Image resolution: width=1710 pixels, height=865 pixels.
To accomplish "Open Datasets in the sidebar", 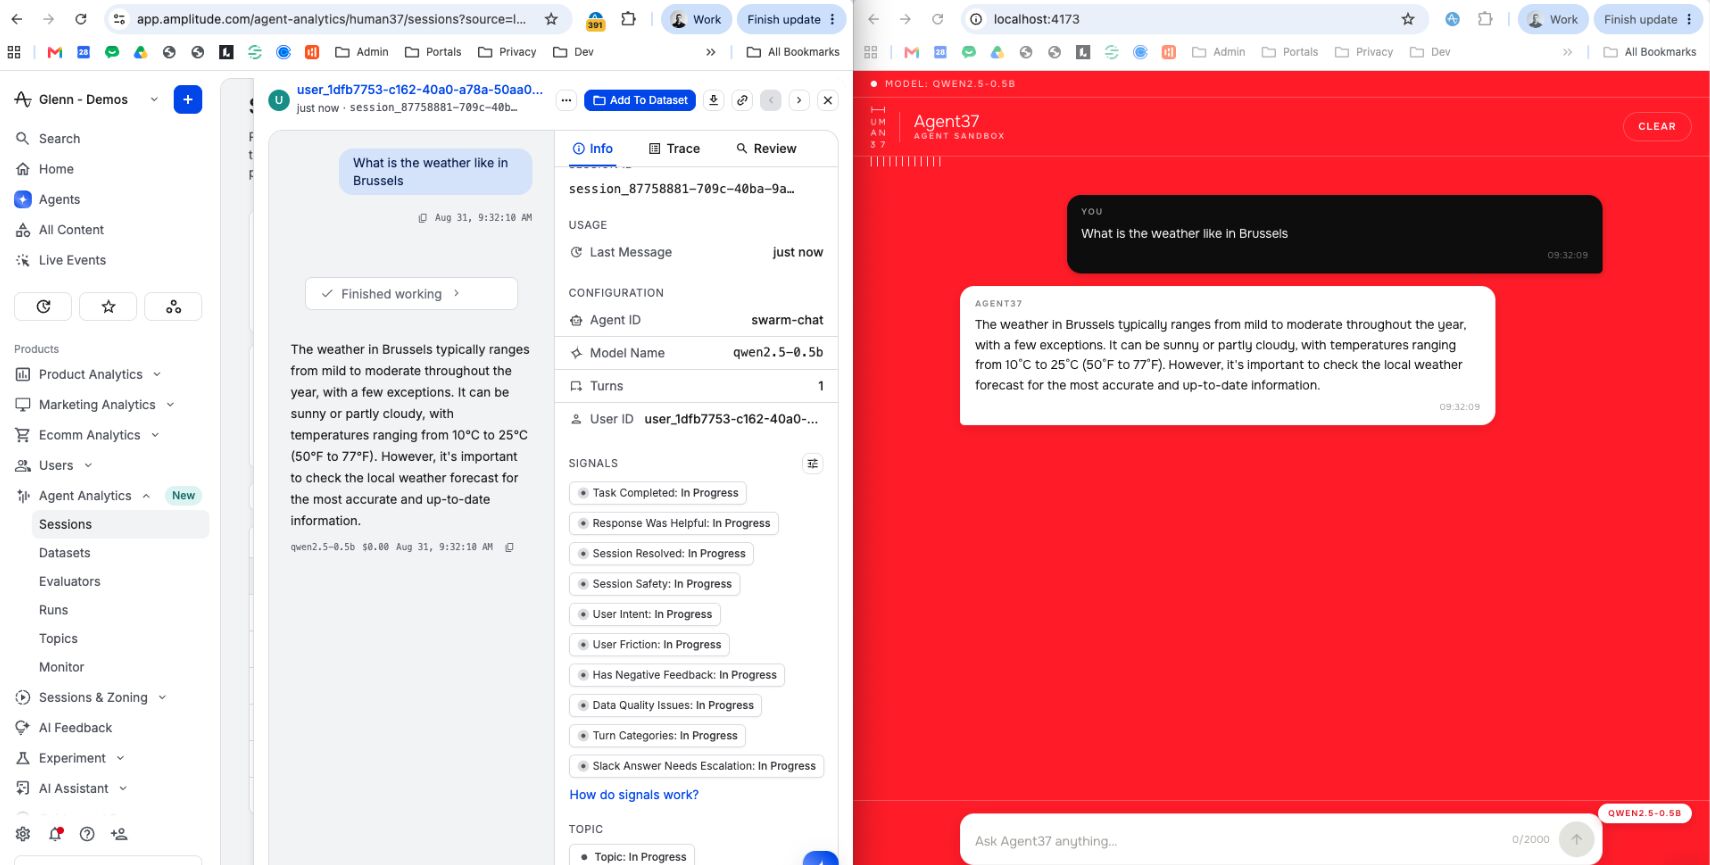I will point(64,553).
